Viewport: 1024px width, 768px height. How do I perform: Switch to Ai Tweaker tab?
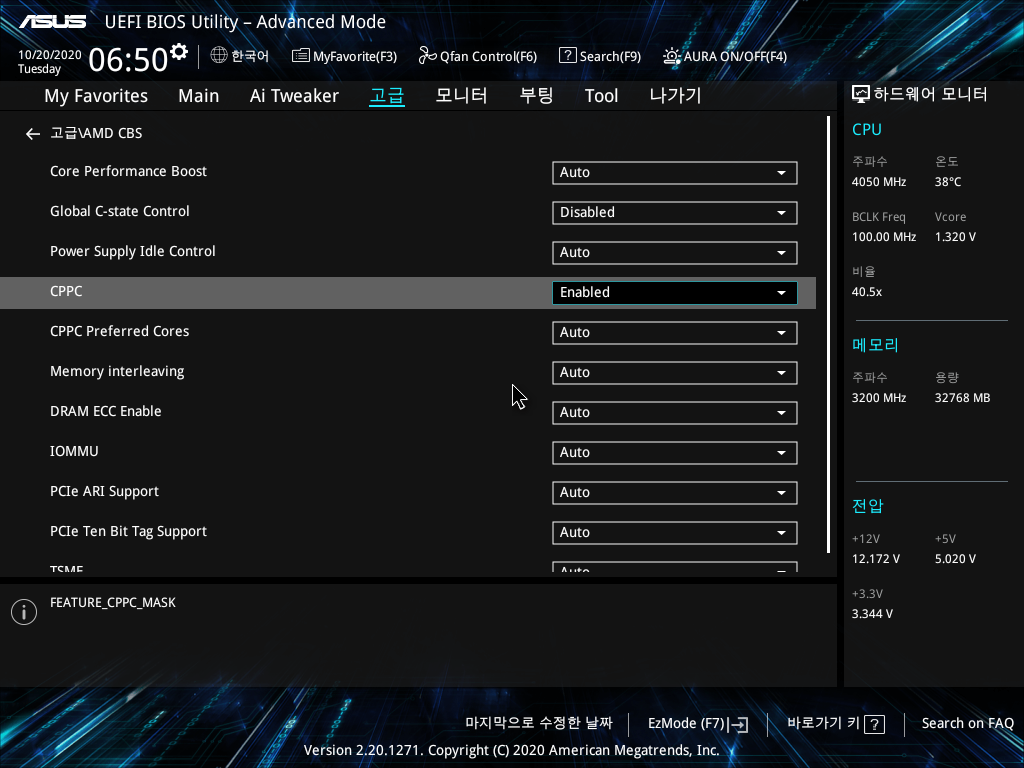[295, 96]
